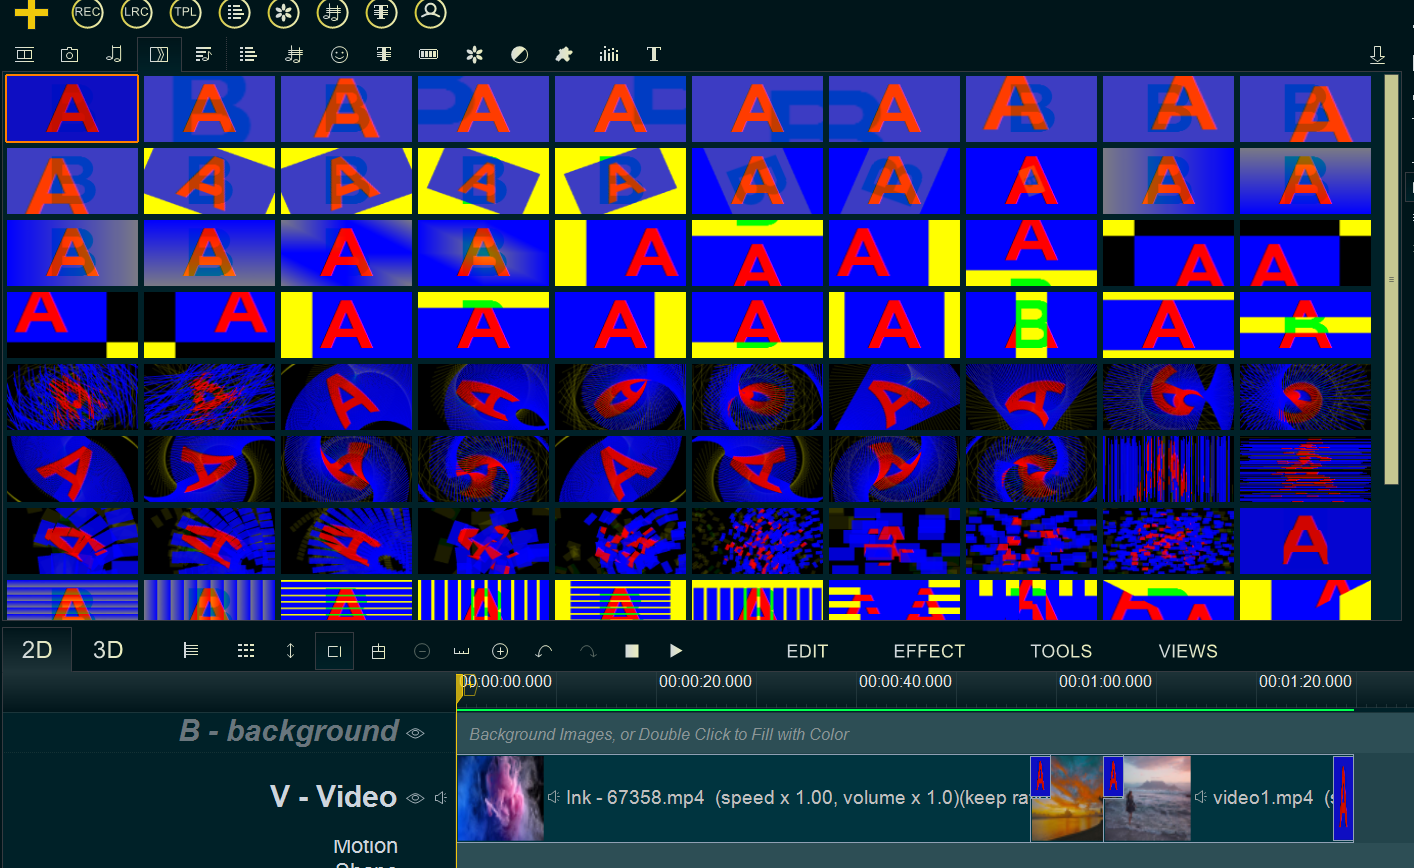Select the plain red A on blue thumbnail
This screenshot has width=1414, height=868.
[1305, 541]
